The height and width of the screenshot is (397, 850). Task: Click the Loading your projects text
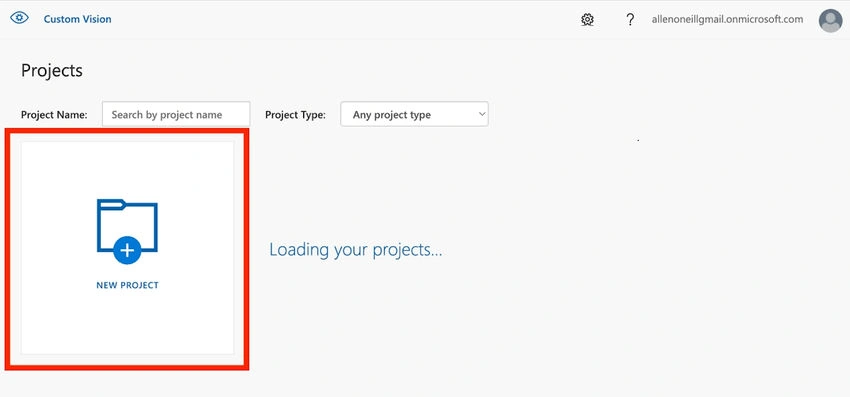356,250
